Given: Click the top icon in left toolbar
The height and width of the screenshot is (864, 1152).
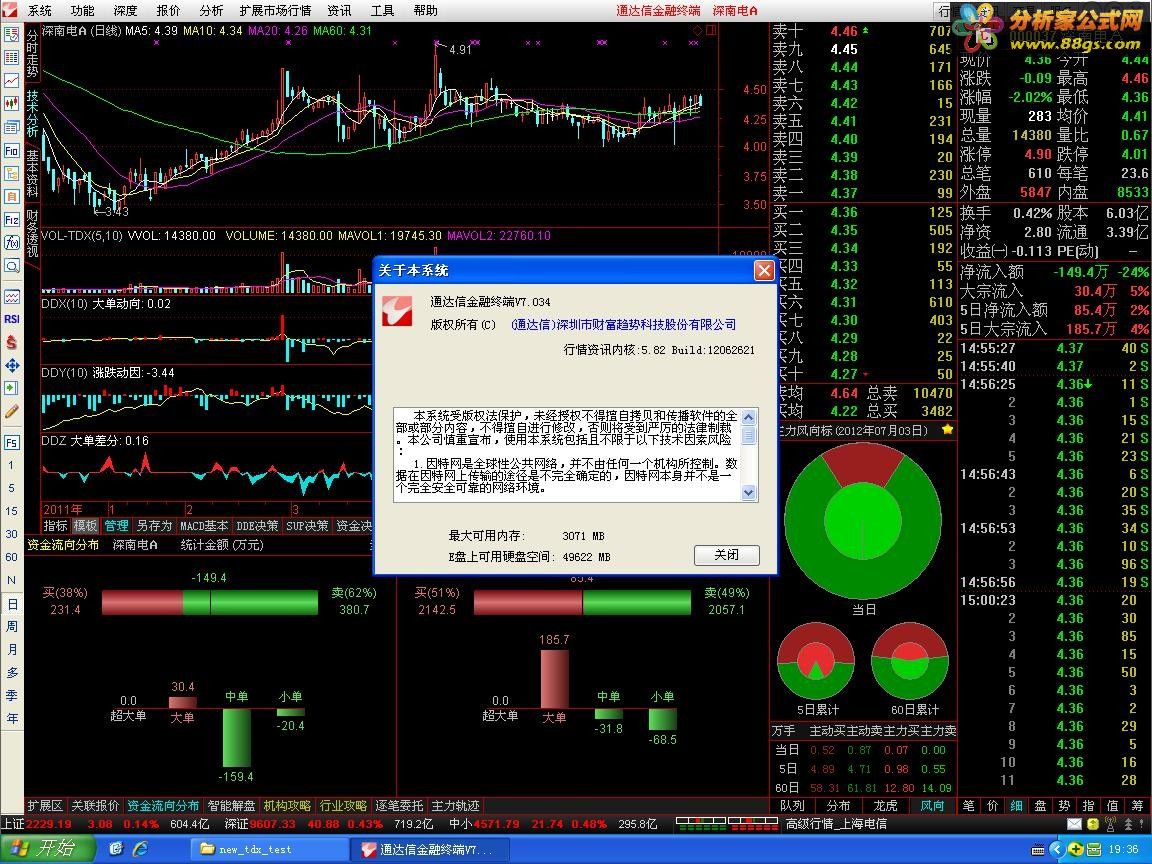Looking at the screenshot, I should (x=11, y=34).
